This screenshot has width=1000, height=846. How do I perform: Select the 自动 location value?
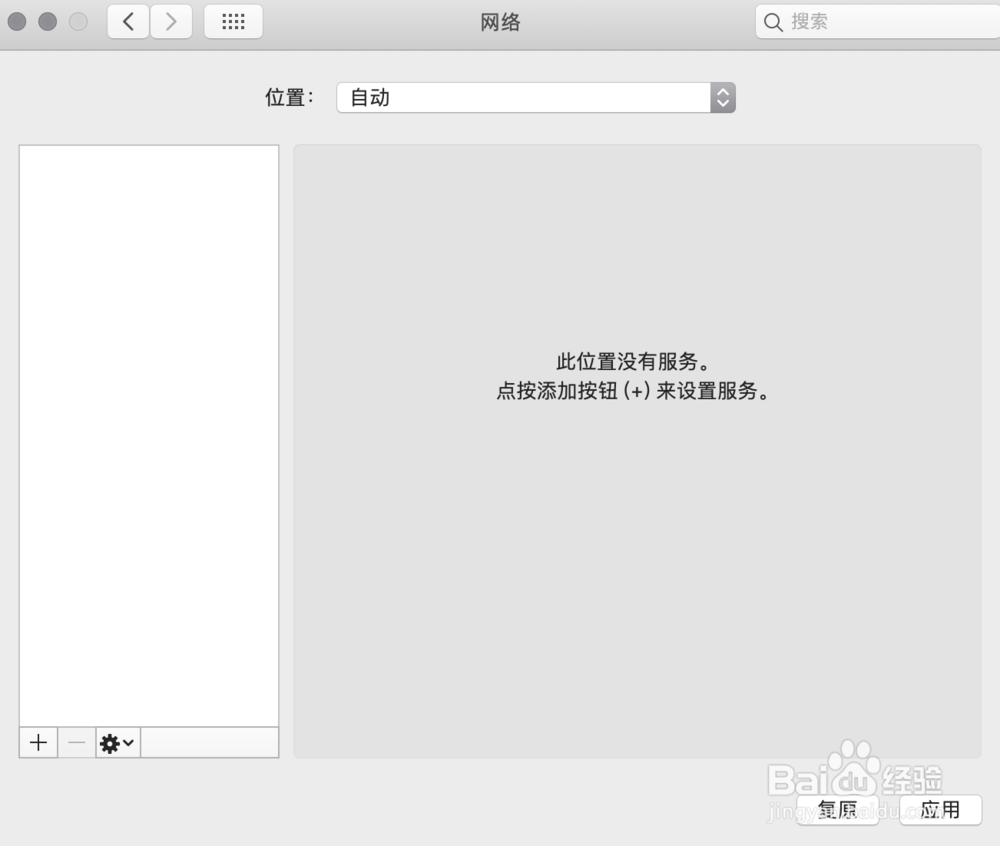(x=370, y=97)
